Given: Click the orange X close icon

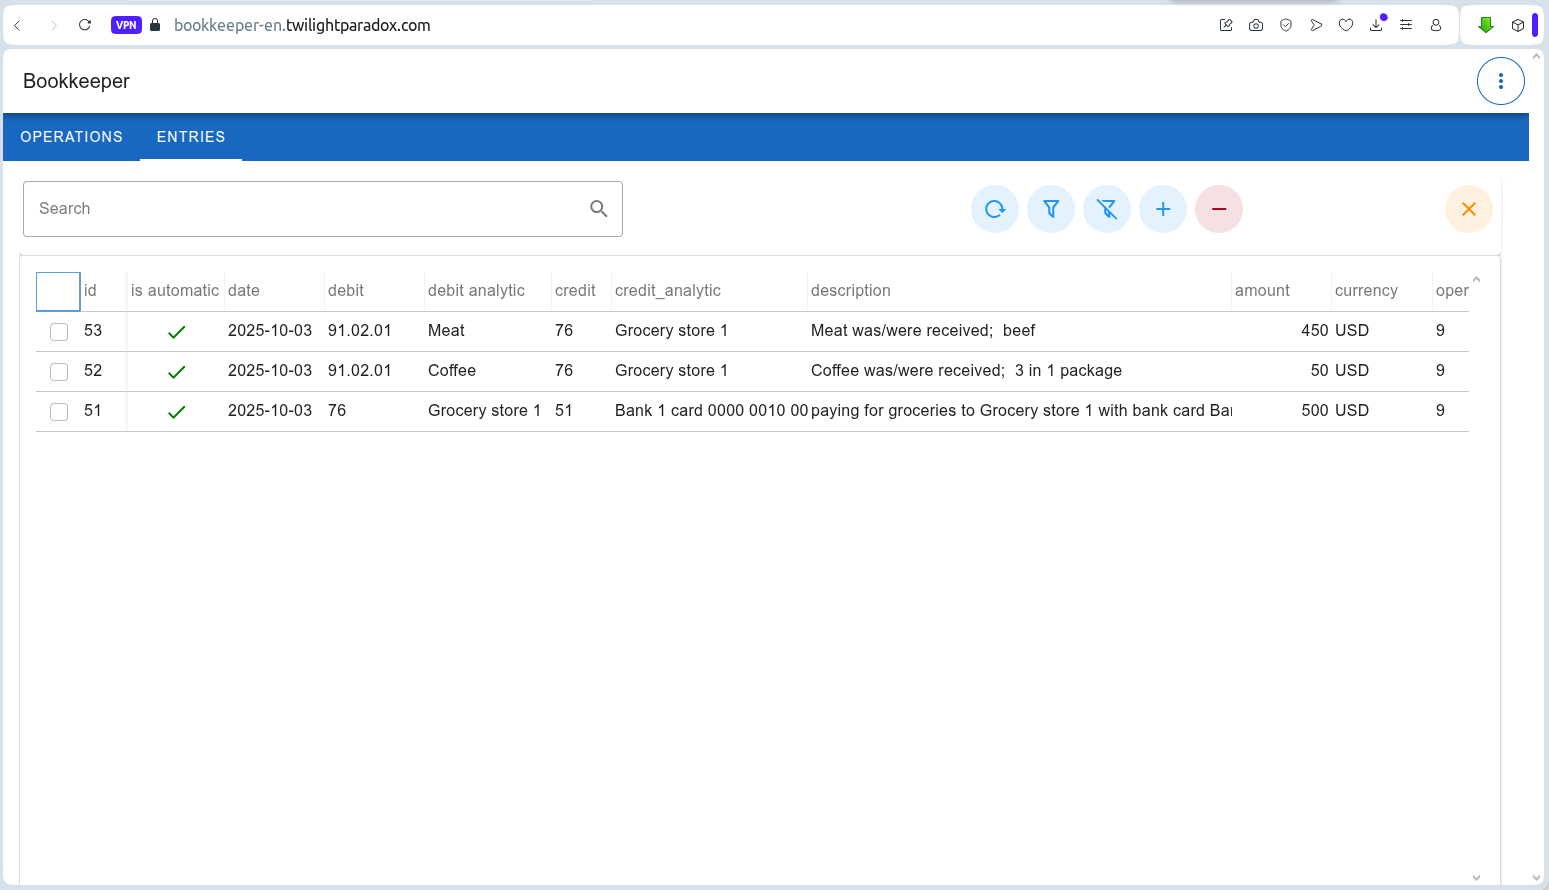Looking at the screenshot, I should (1468, 209).
